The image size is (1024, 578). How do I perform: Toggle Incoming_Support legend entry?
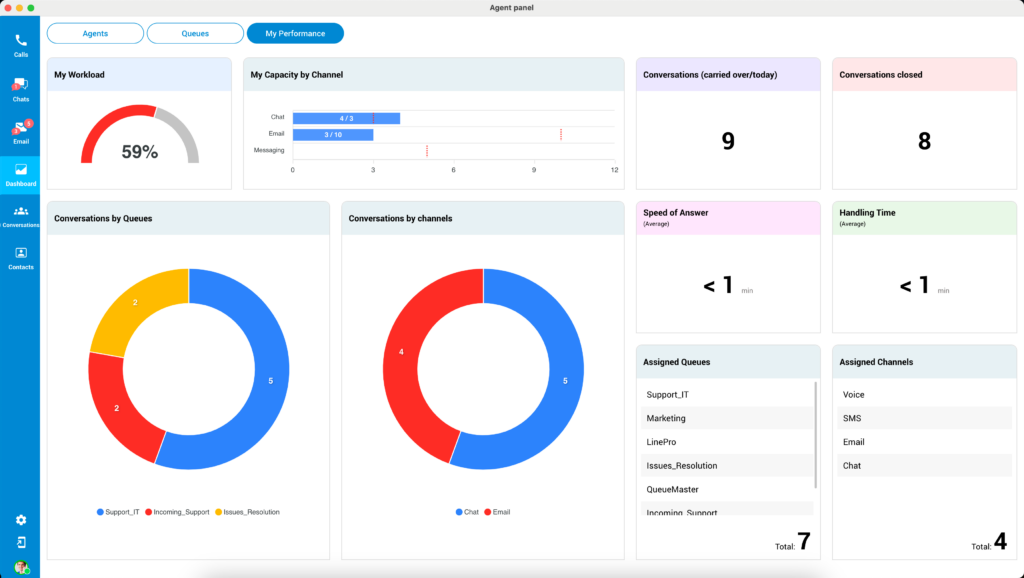[x=177, y=512]
